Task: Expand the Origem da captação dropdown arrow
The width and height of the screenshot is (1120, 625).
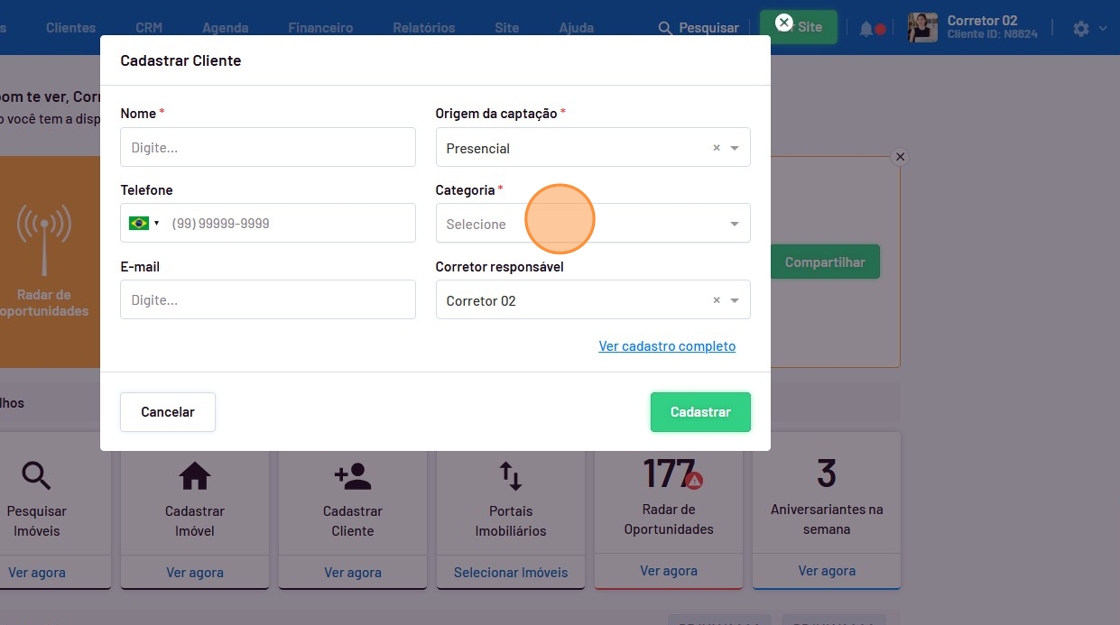Action: (x=735, y=148)
